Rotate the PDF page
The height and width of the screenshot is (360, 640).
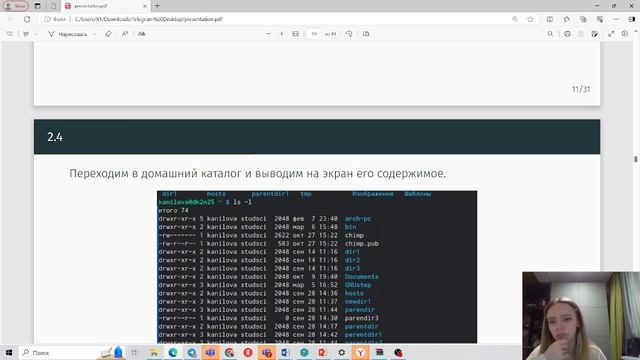[x=349, y=34]
